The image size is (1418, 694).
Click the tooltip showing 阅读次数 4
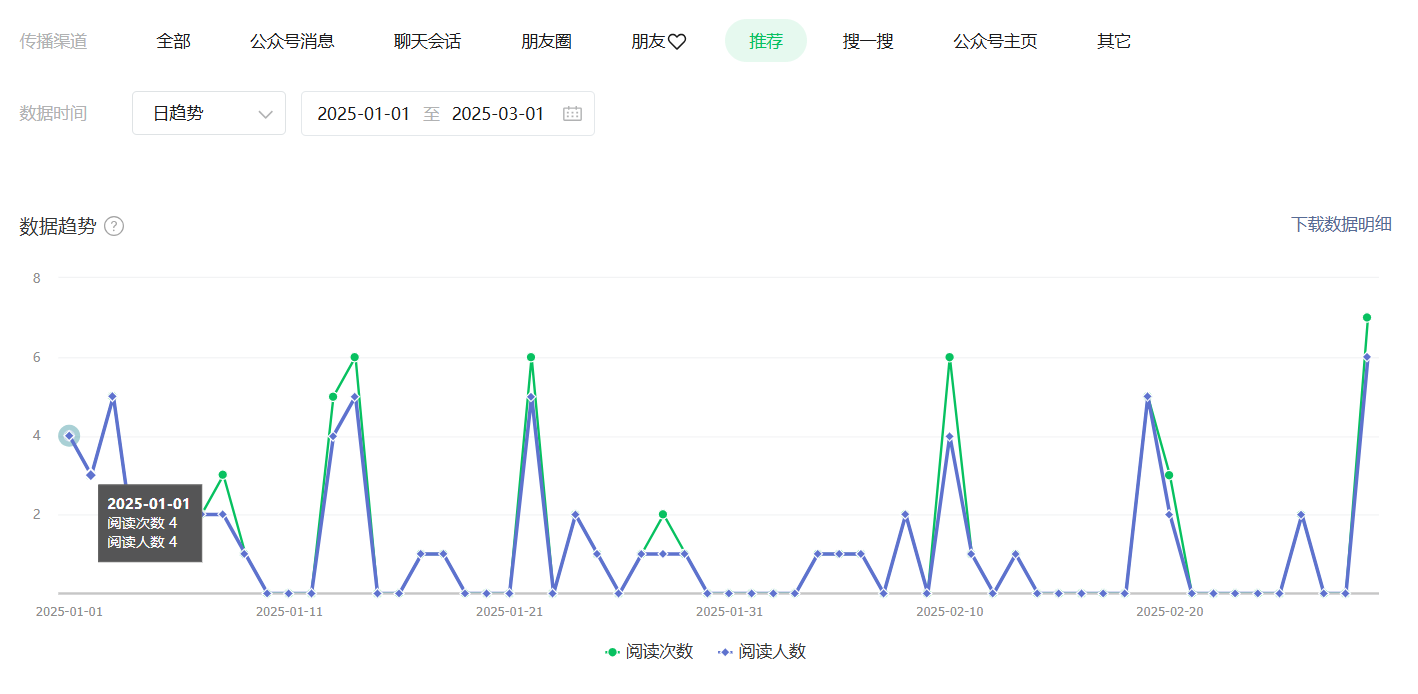coord(150,523)
